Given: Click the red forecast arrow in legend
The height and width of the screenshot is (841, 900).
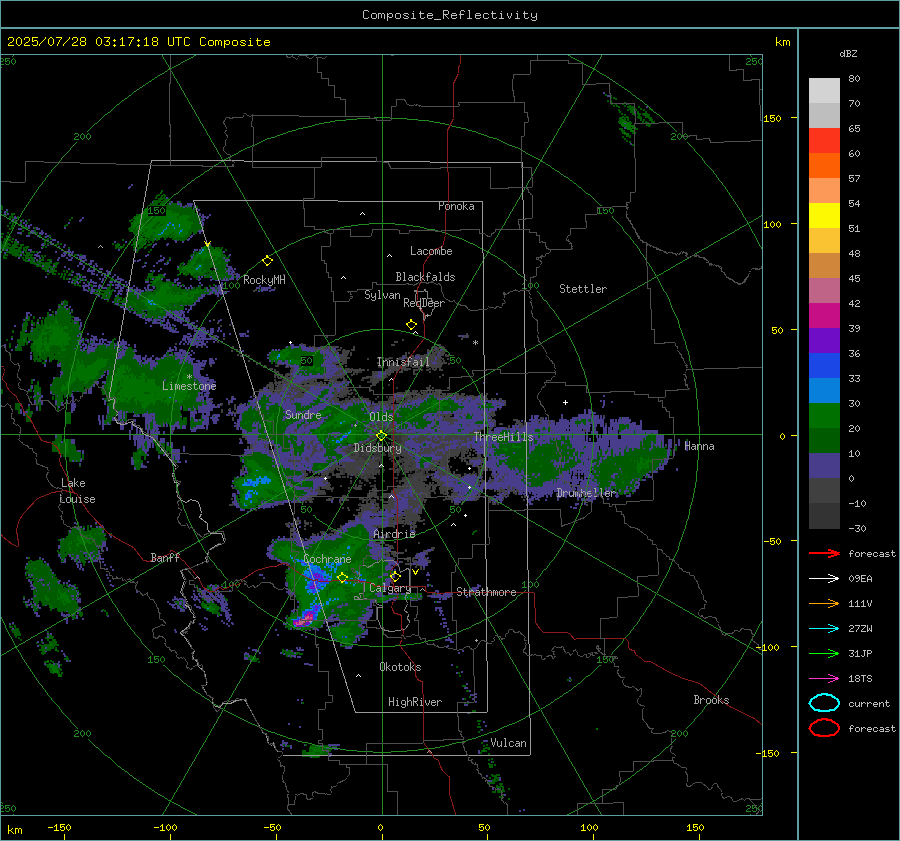Looking at the screenshot, I should tap(824, 553).
